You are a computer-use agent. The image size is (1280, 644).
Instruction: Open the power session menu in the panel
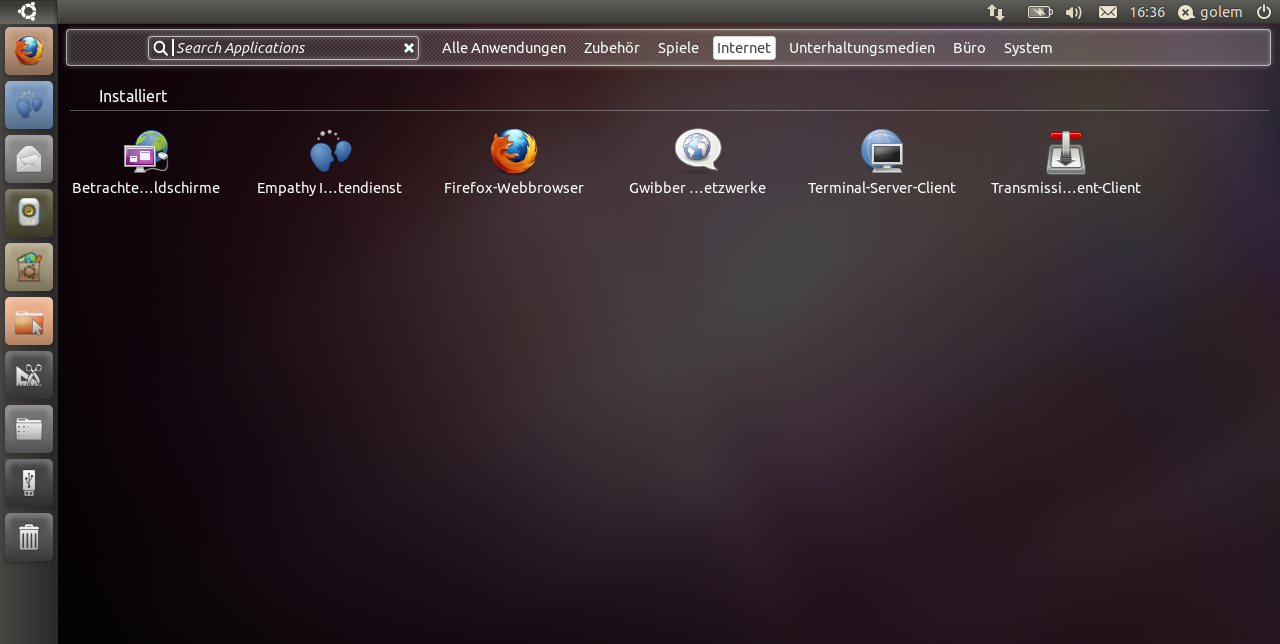(x=1263, y=12)
